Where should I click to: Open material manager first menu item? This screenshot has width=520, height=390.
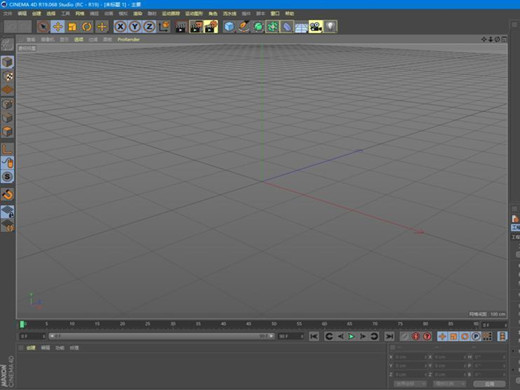31,348
